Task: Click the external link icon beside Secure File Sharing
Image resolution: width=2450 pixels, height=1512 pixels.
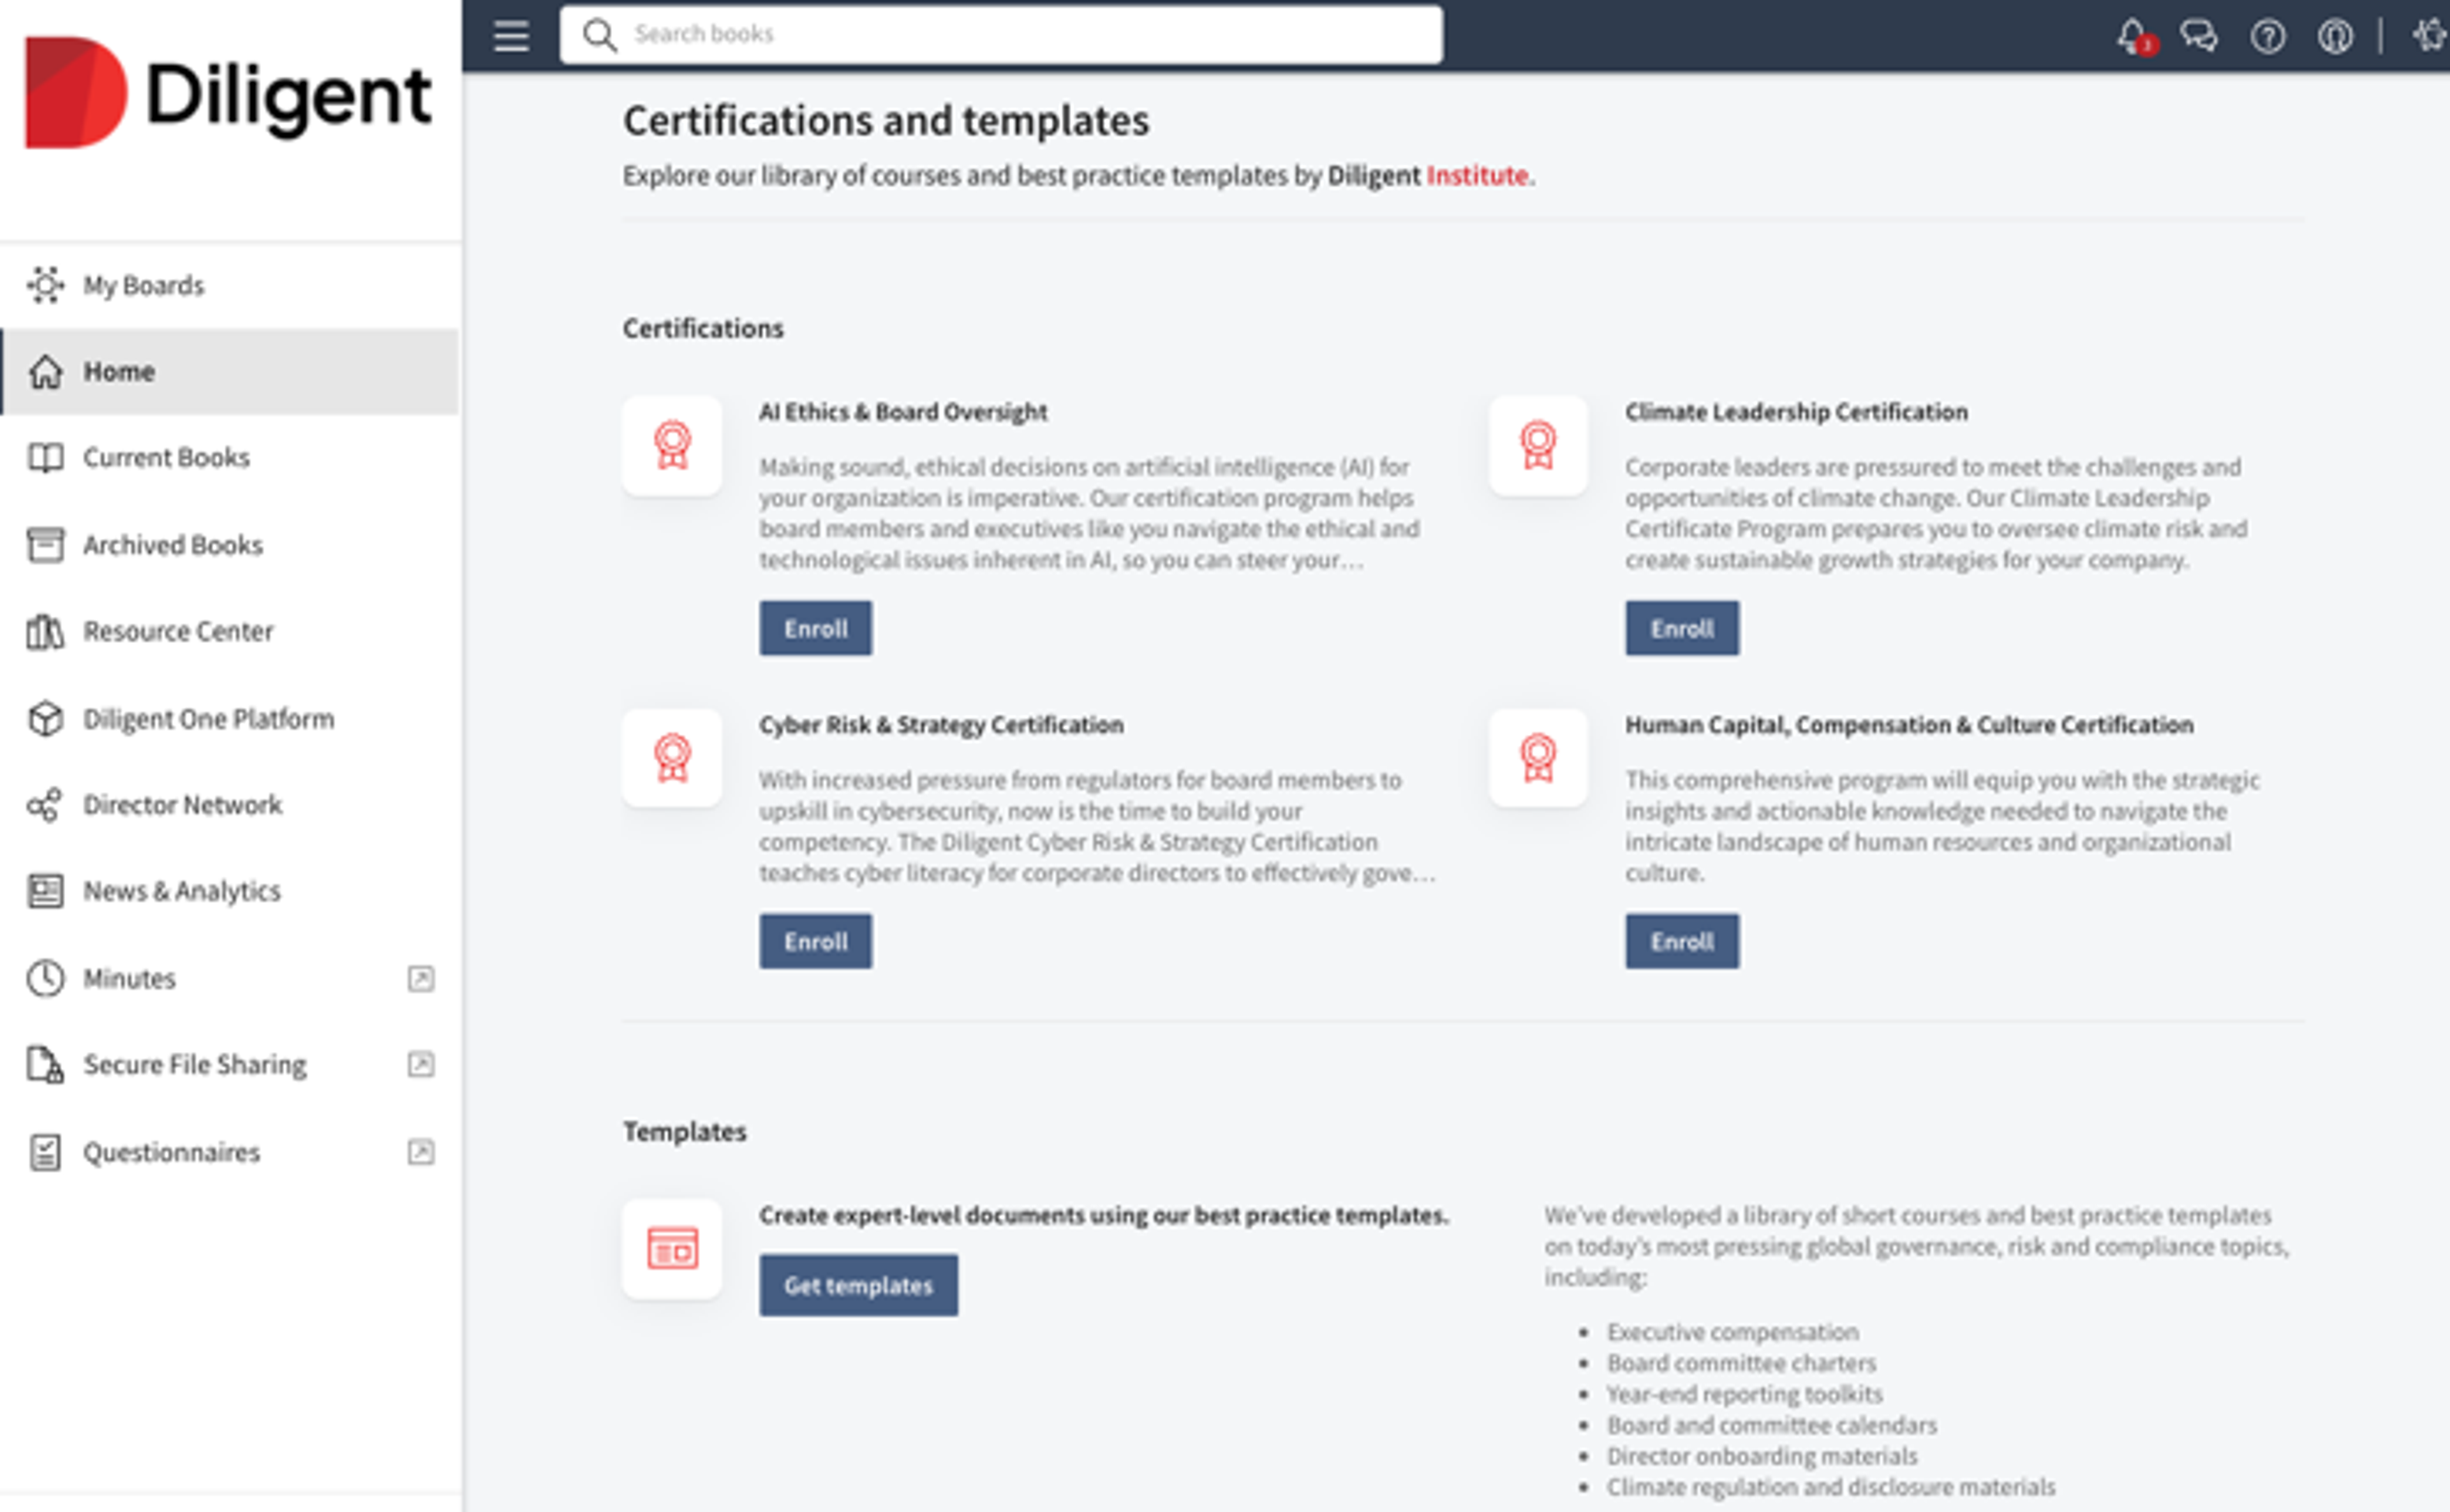Action: pyautogui.click(x=421, y=1064)
